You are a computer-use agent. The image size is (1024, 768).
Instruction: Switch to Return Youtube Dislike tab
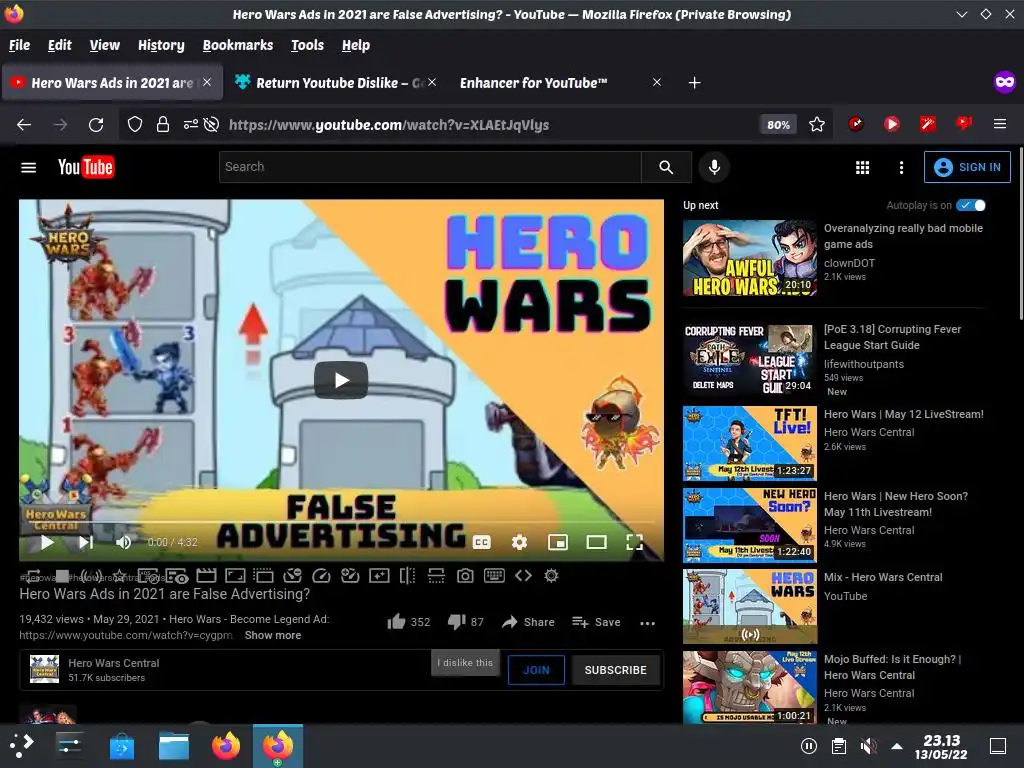click(335, 83)
